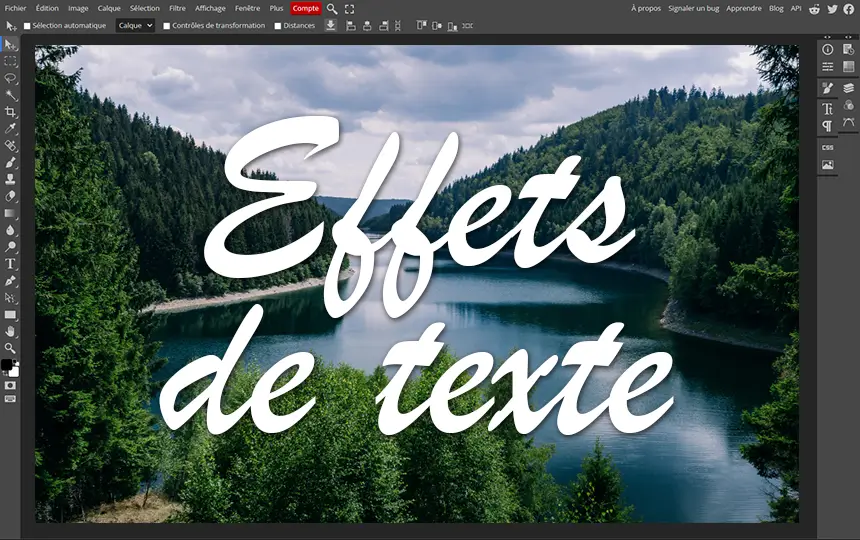Click the keyboard icon at toolbar bottom

tap(10, 399)
